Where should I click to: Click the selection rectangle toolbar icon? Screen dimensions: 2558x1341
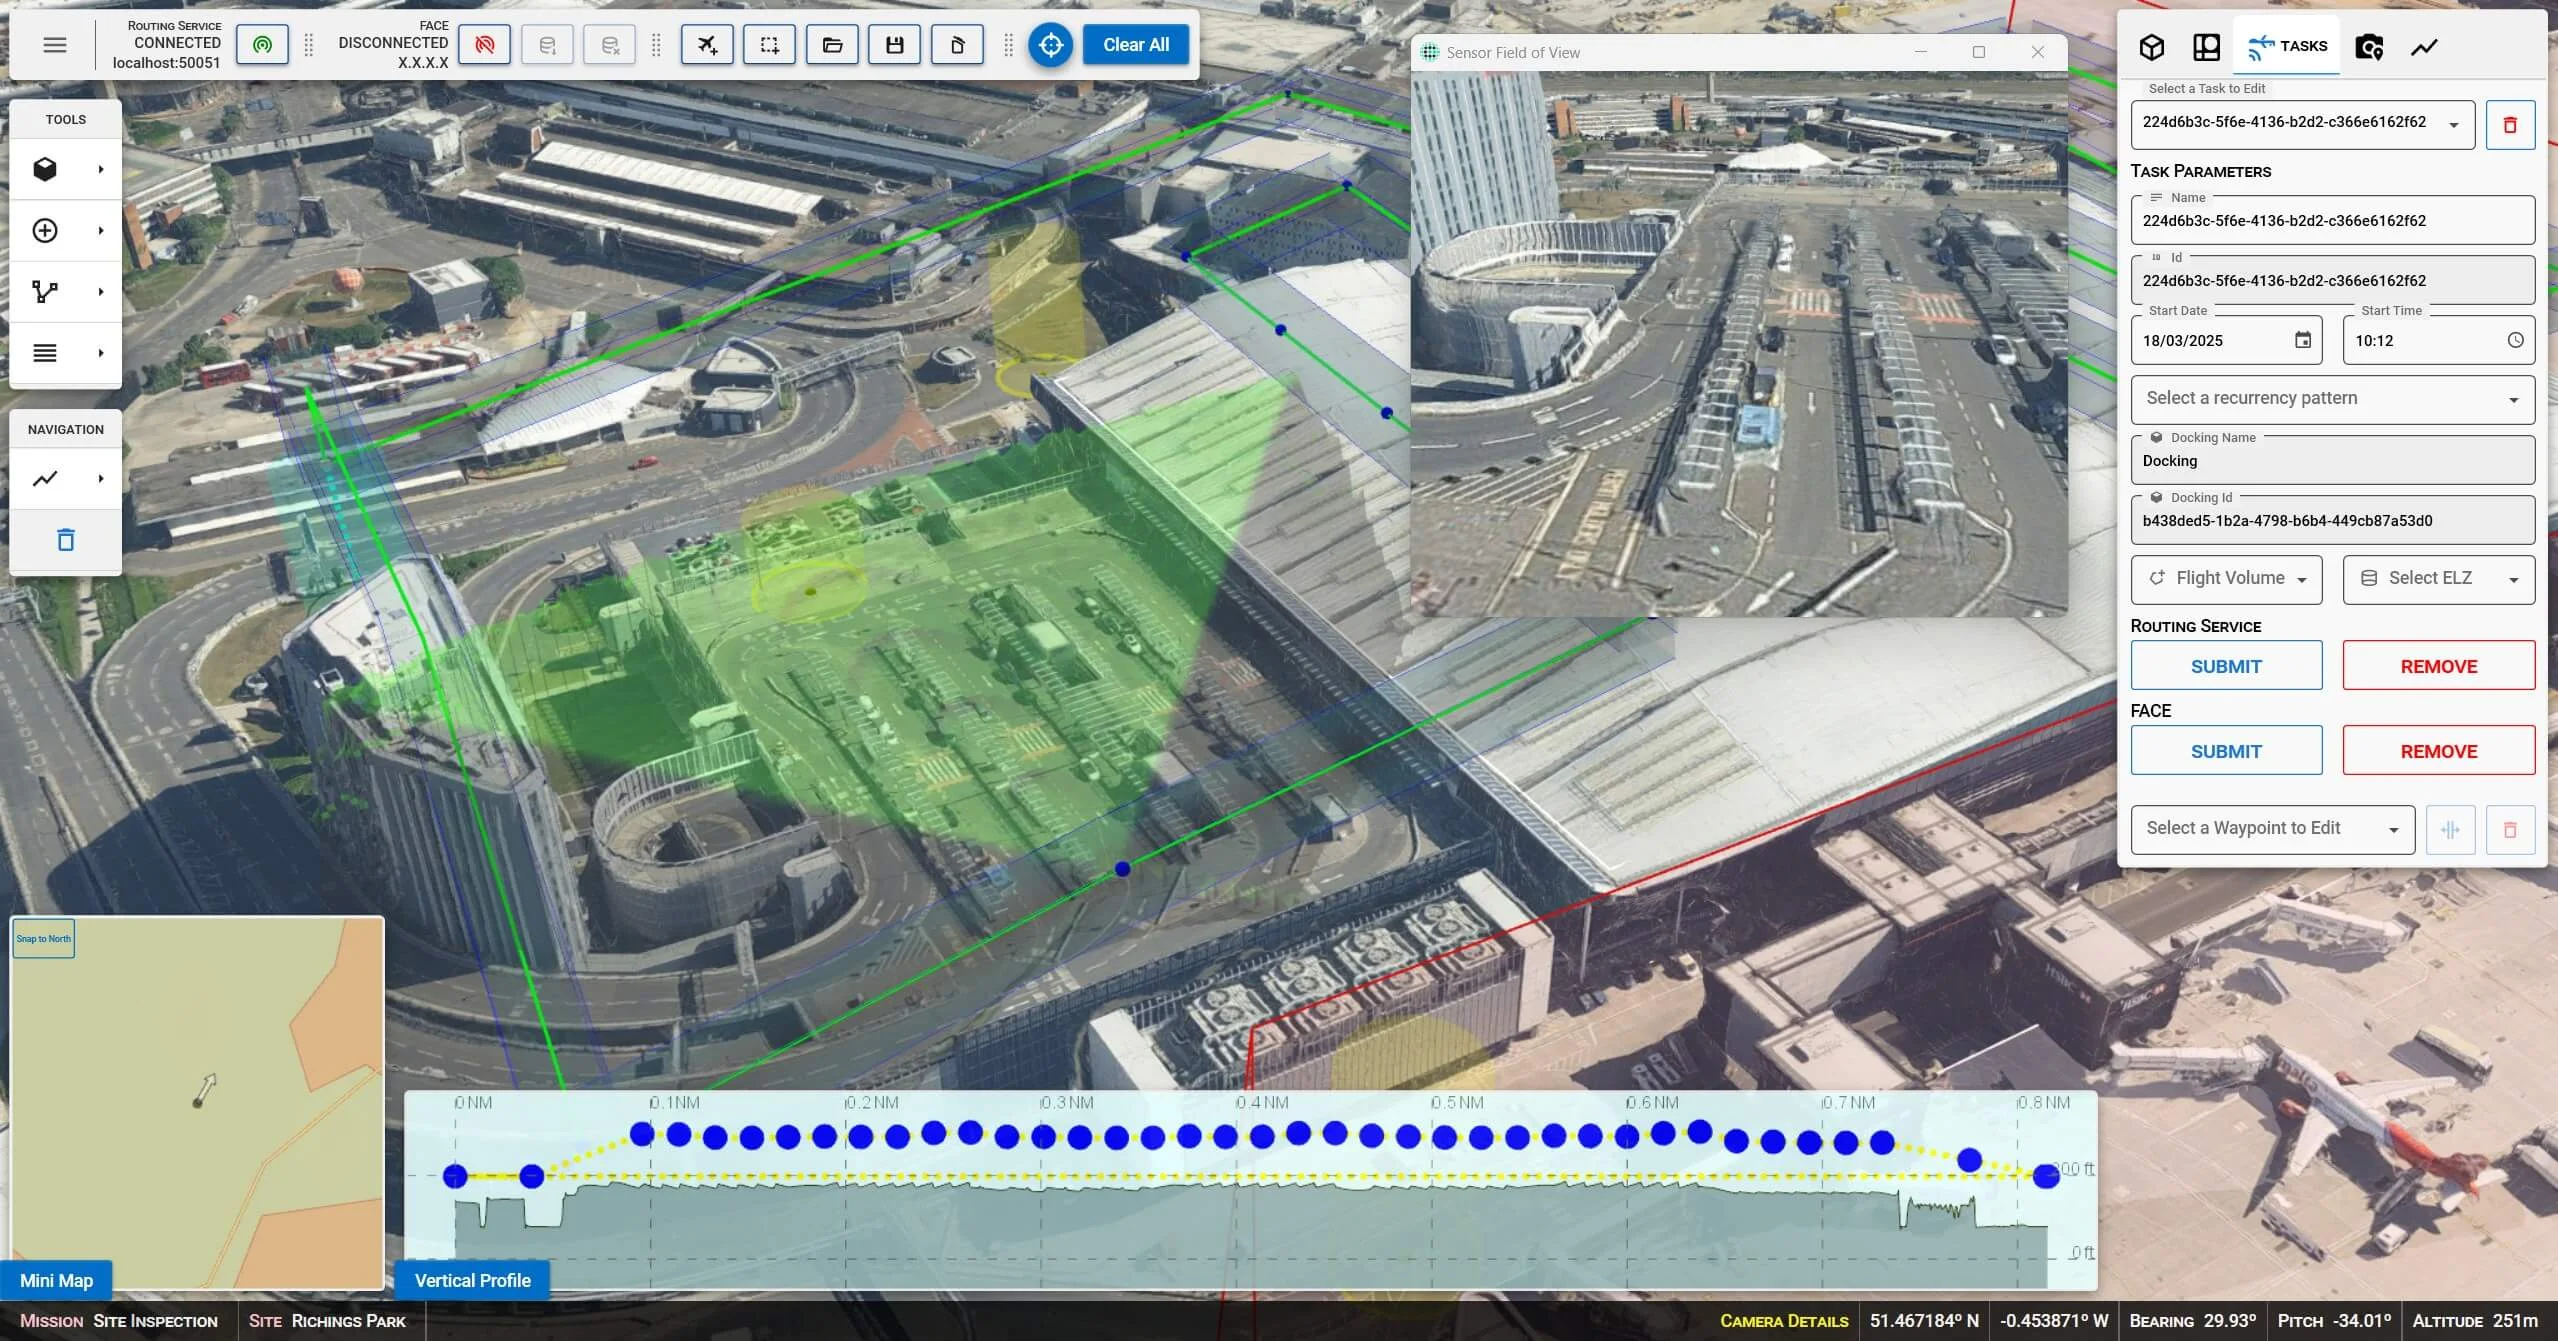point(769,45)
